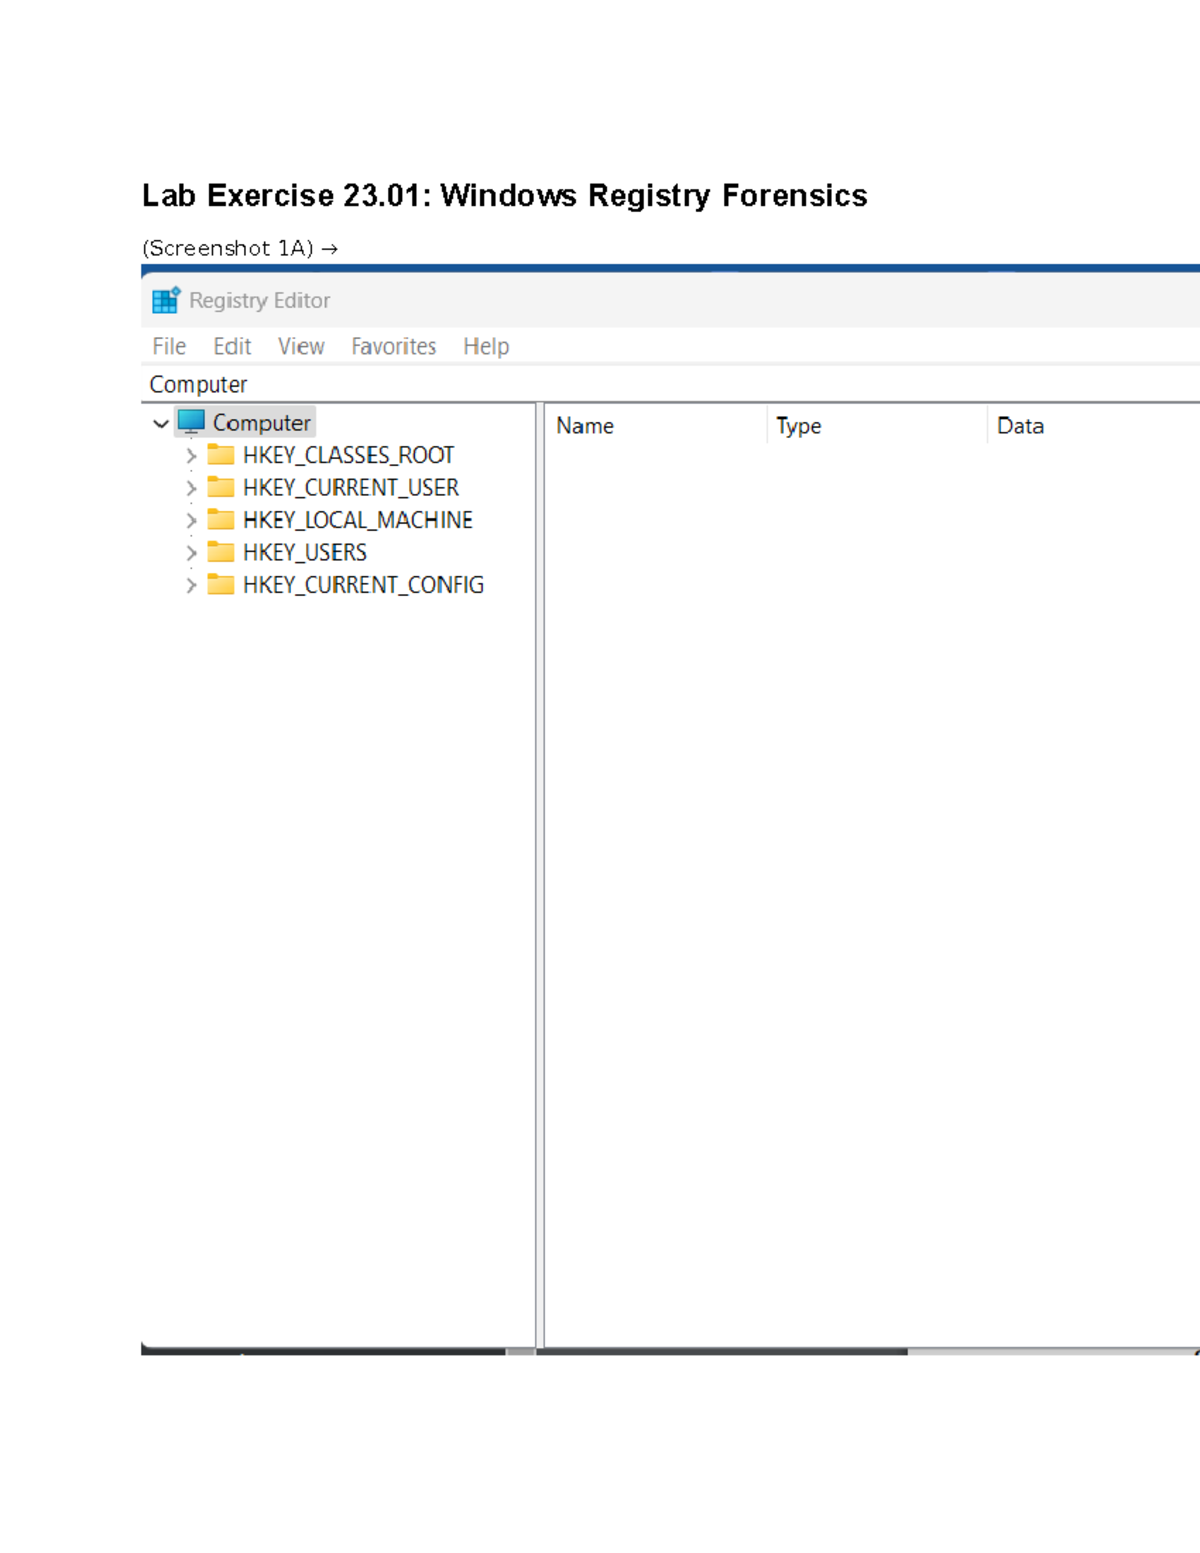The width and height of the screenshot is (1200, 1553).
Task: Expand the HKEY_CURRENT_CONFIG key
Action: pyautogui.click(x=190, y=584)
